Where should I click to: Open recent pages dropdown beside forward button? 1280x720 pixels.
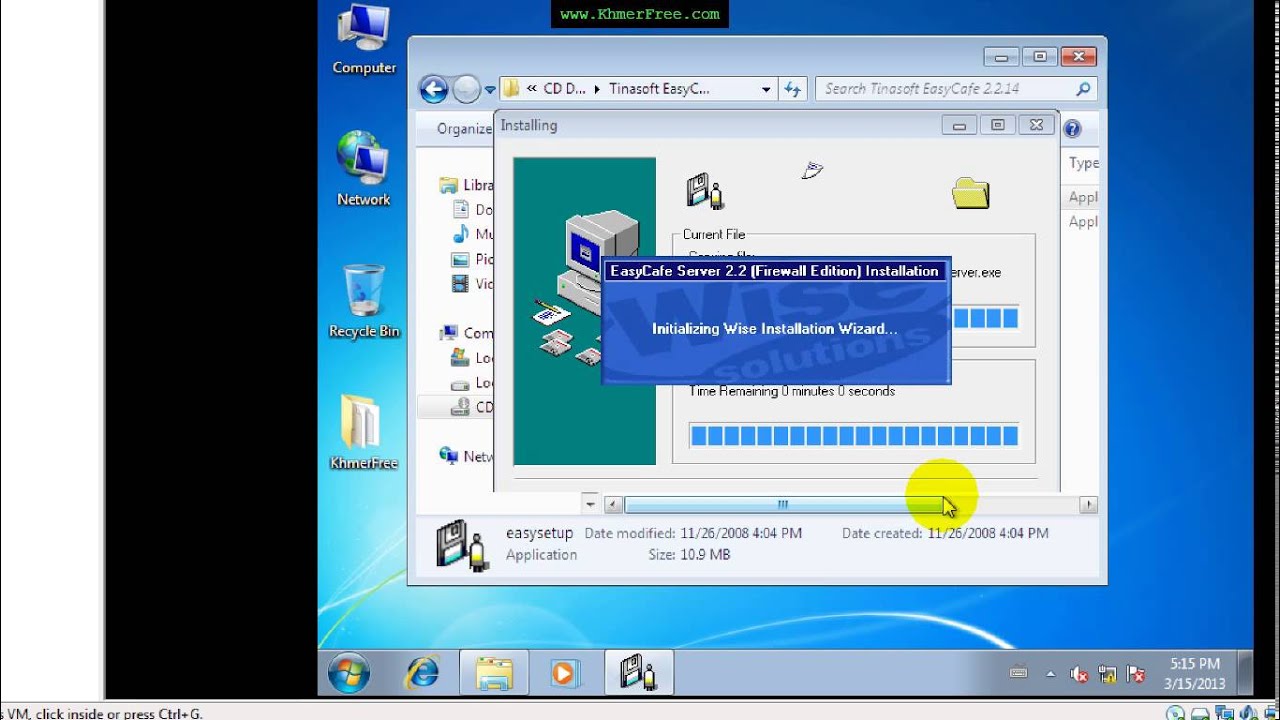click(x=490, y=89)
